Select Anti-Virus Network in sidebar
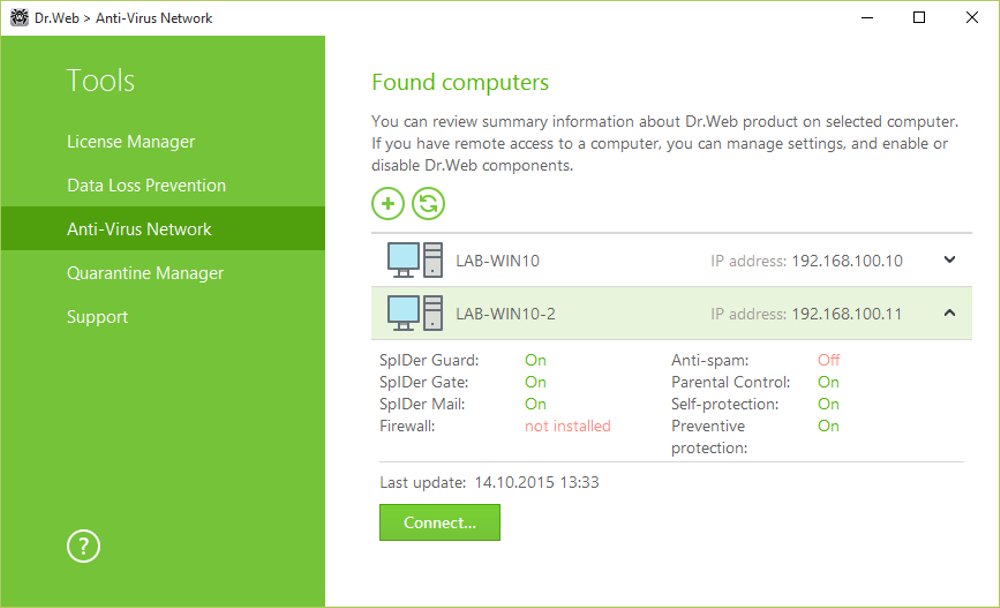This screenshot has width=1000, height=608. tap(139, 229)
